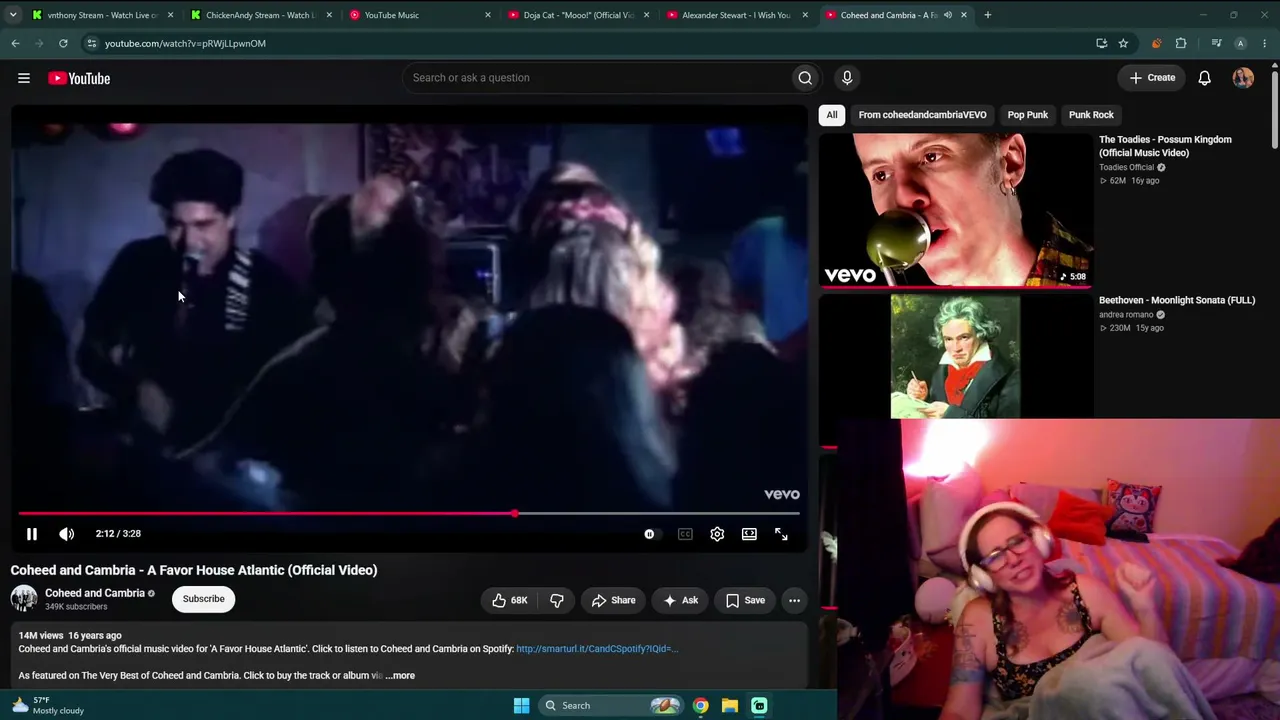Open the smarturl Spotify link

597,649
